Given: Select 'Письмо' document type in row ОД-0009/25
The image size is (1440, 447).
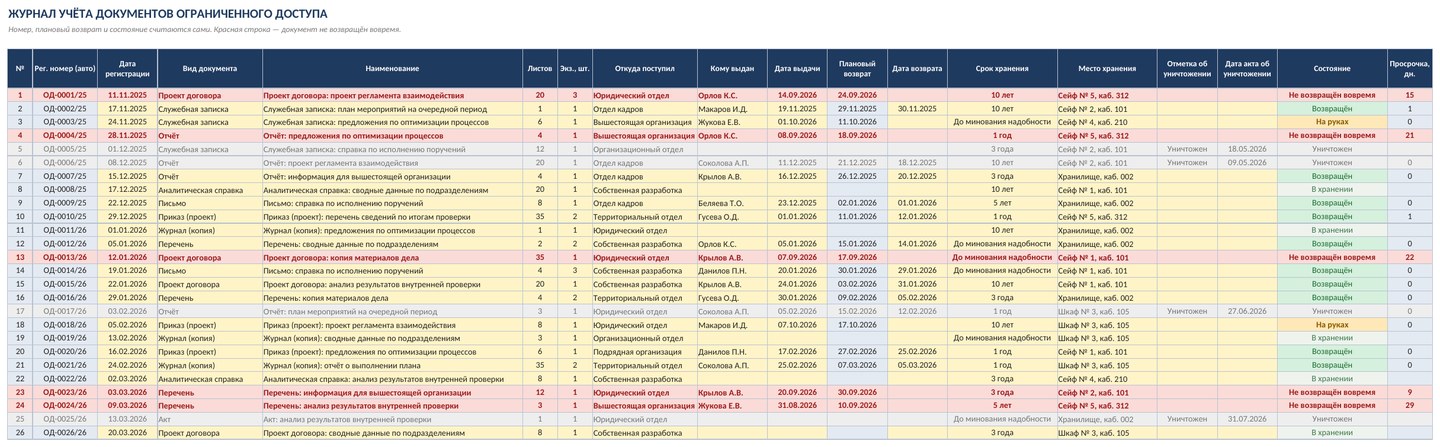Looking at the screenshot, I should point(209,203).
